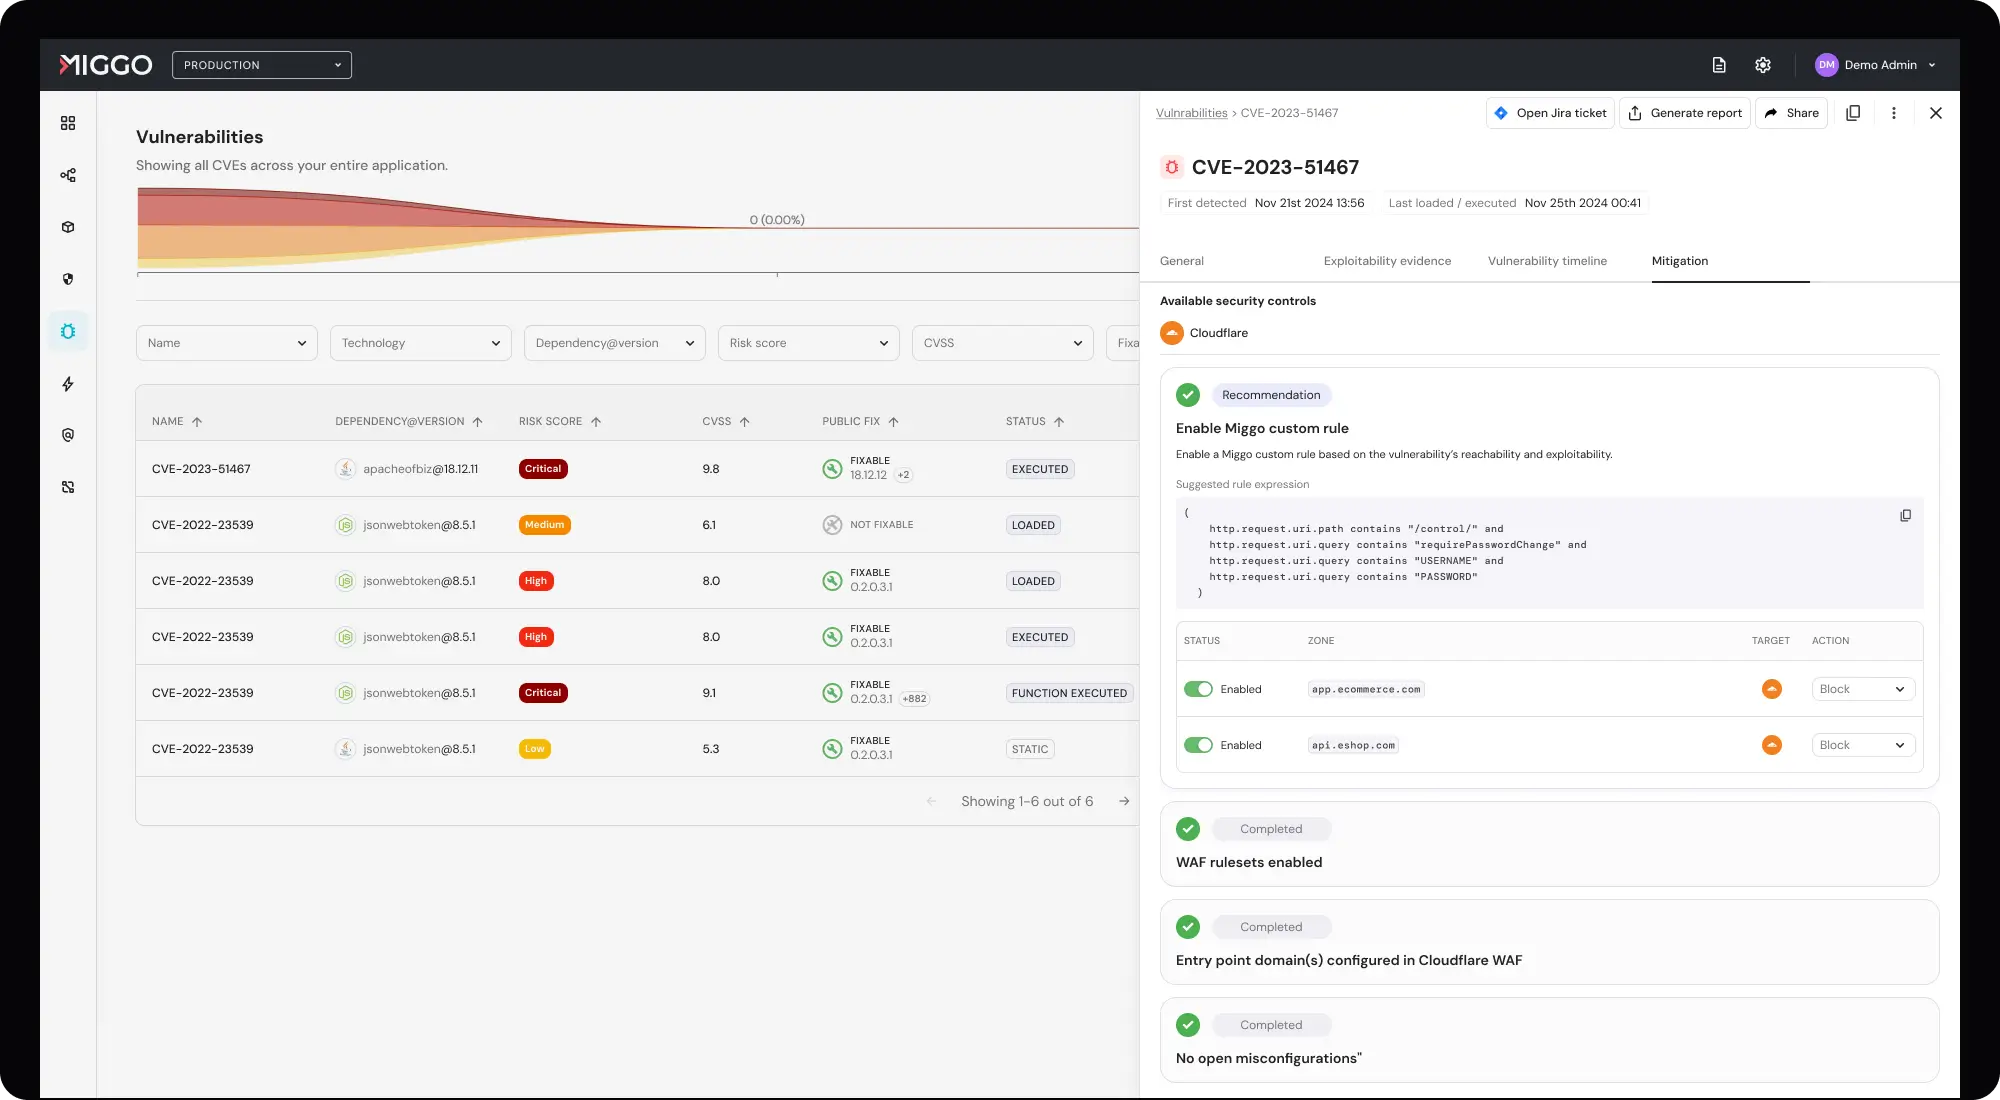Image resolution: width=2000 pixels, height=1100 pixels.
Task: Open settings via the gear icon
Action: coord(1762,64)
